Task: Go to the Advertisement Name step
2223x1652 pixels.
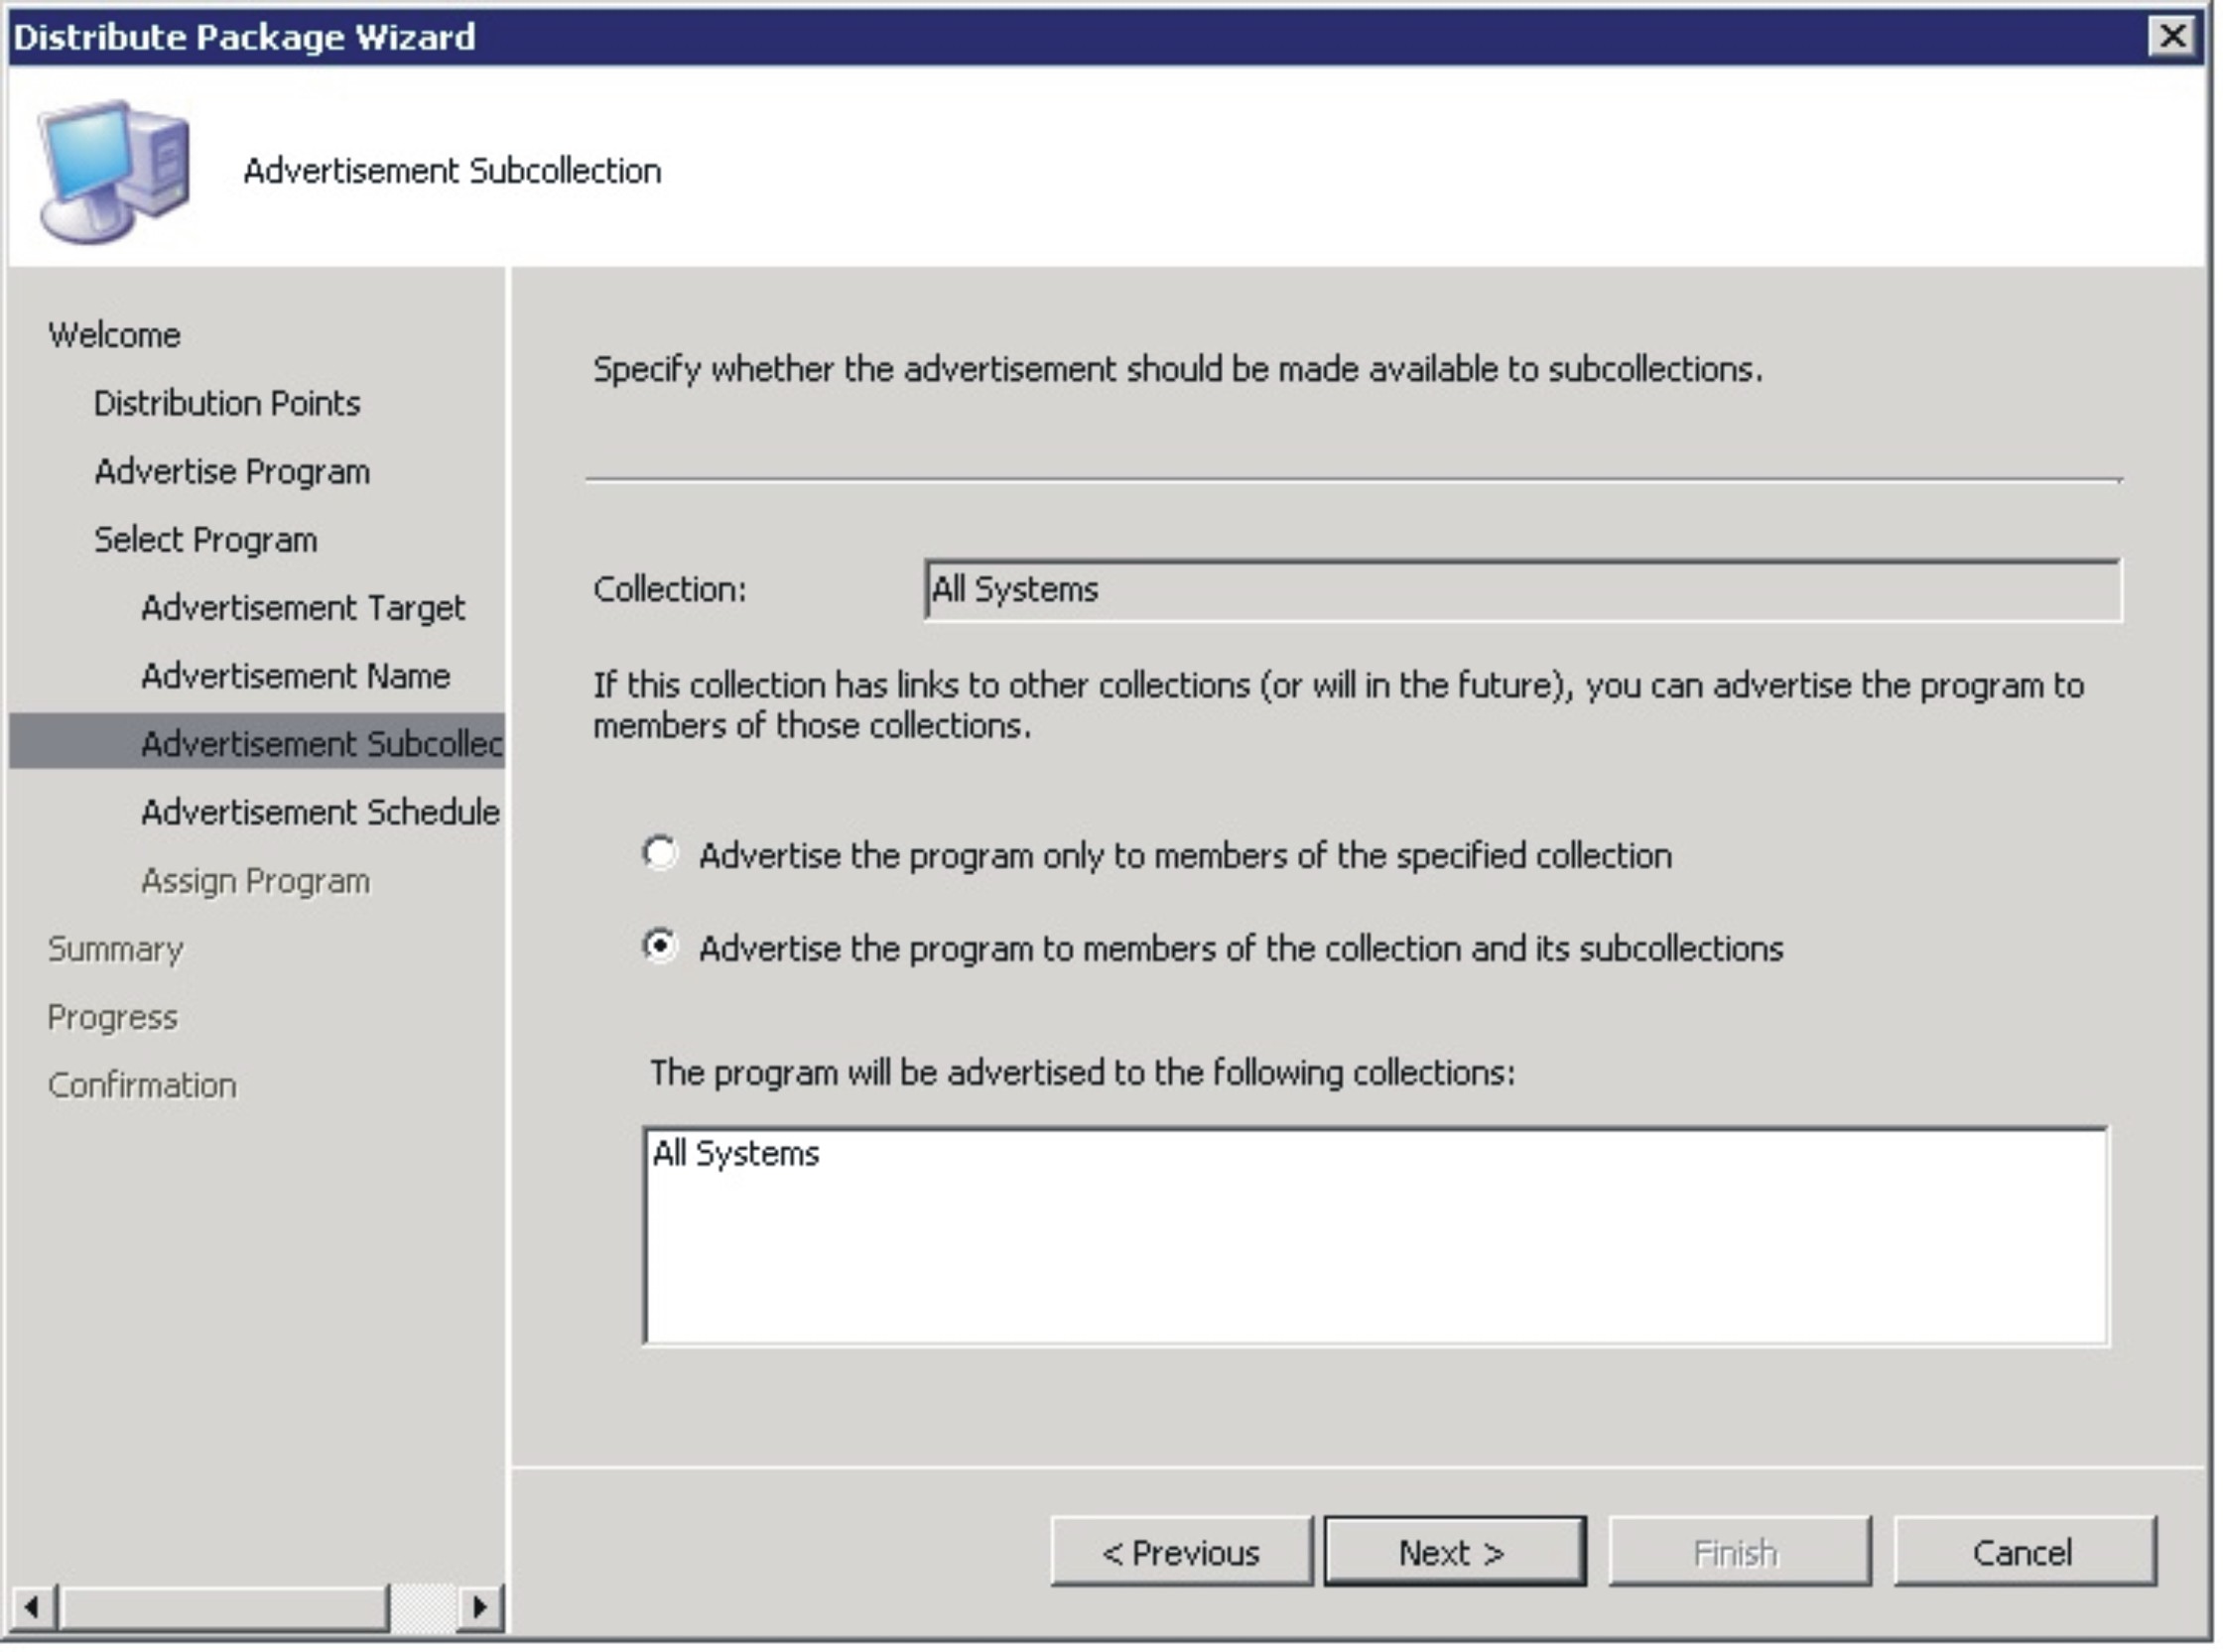Action: (295, 676)
